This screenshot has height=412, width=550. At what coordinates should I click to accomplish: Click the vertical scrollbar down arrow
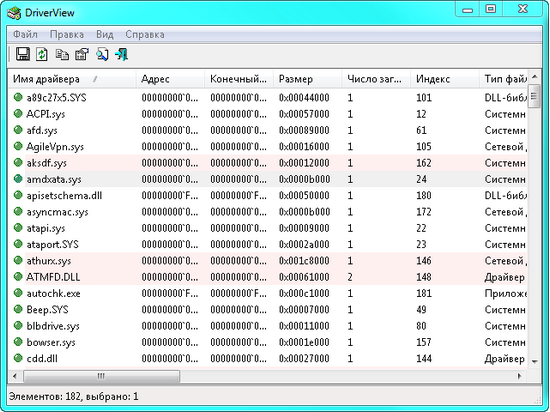pyautogui.click(x=534, y=362)
